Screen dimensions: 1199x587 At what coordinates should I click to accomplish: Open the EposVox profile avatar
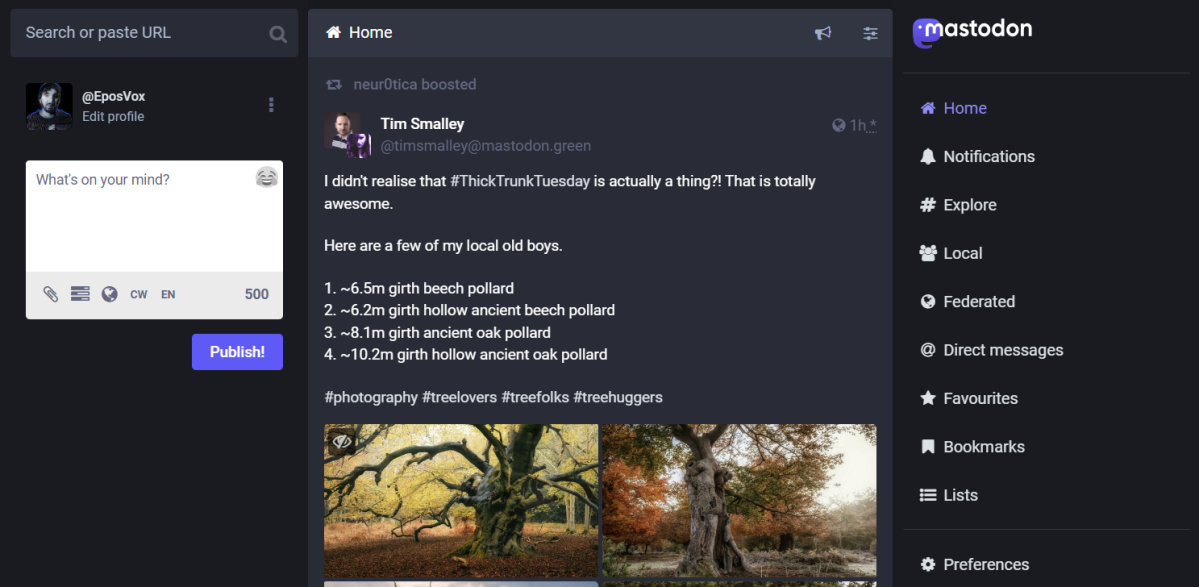click(x=49, y=106)
